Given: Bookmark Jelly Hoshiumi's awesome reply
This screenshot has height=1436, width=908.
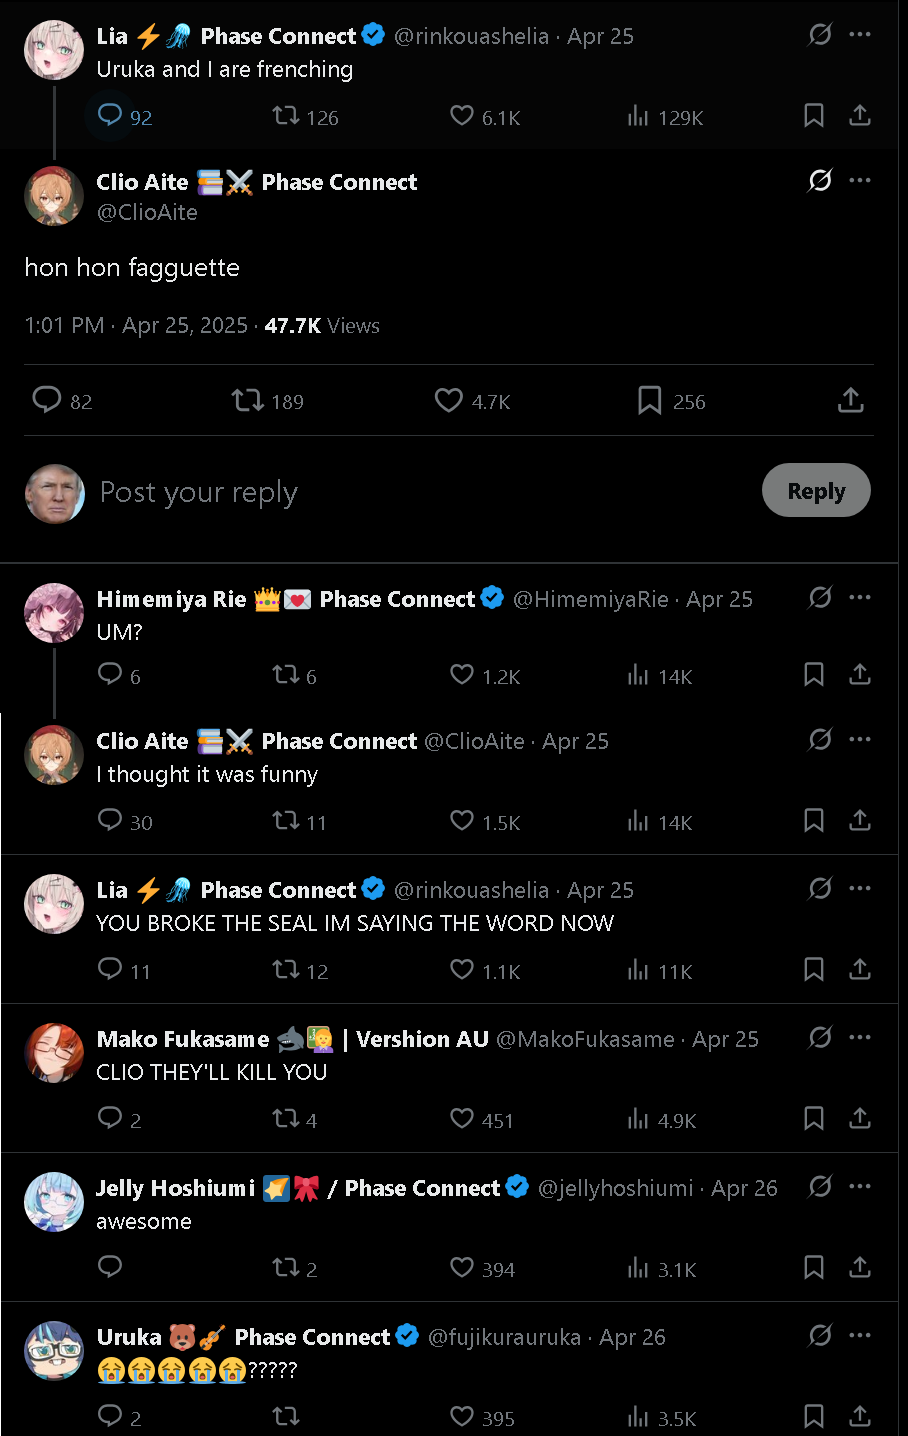Looking at the screenshot, I should (x=814, y=1268).
